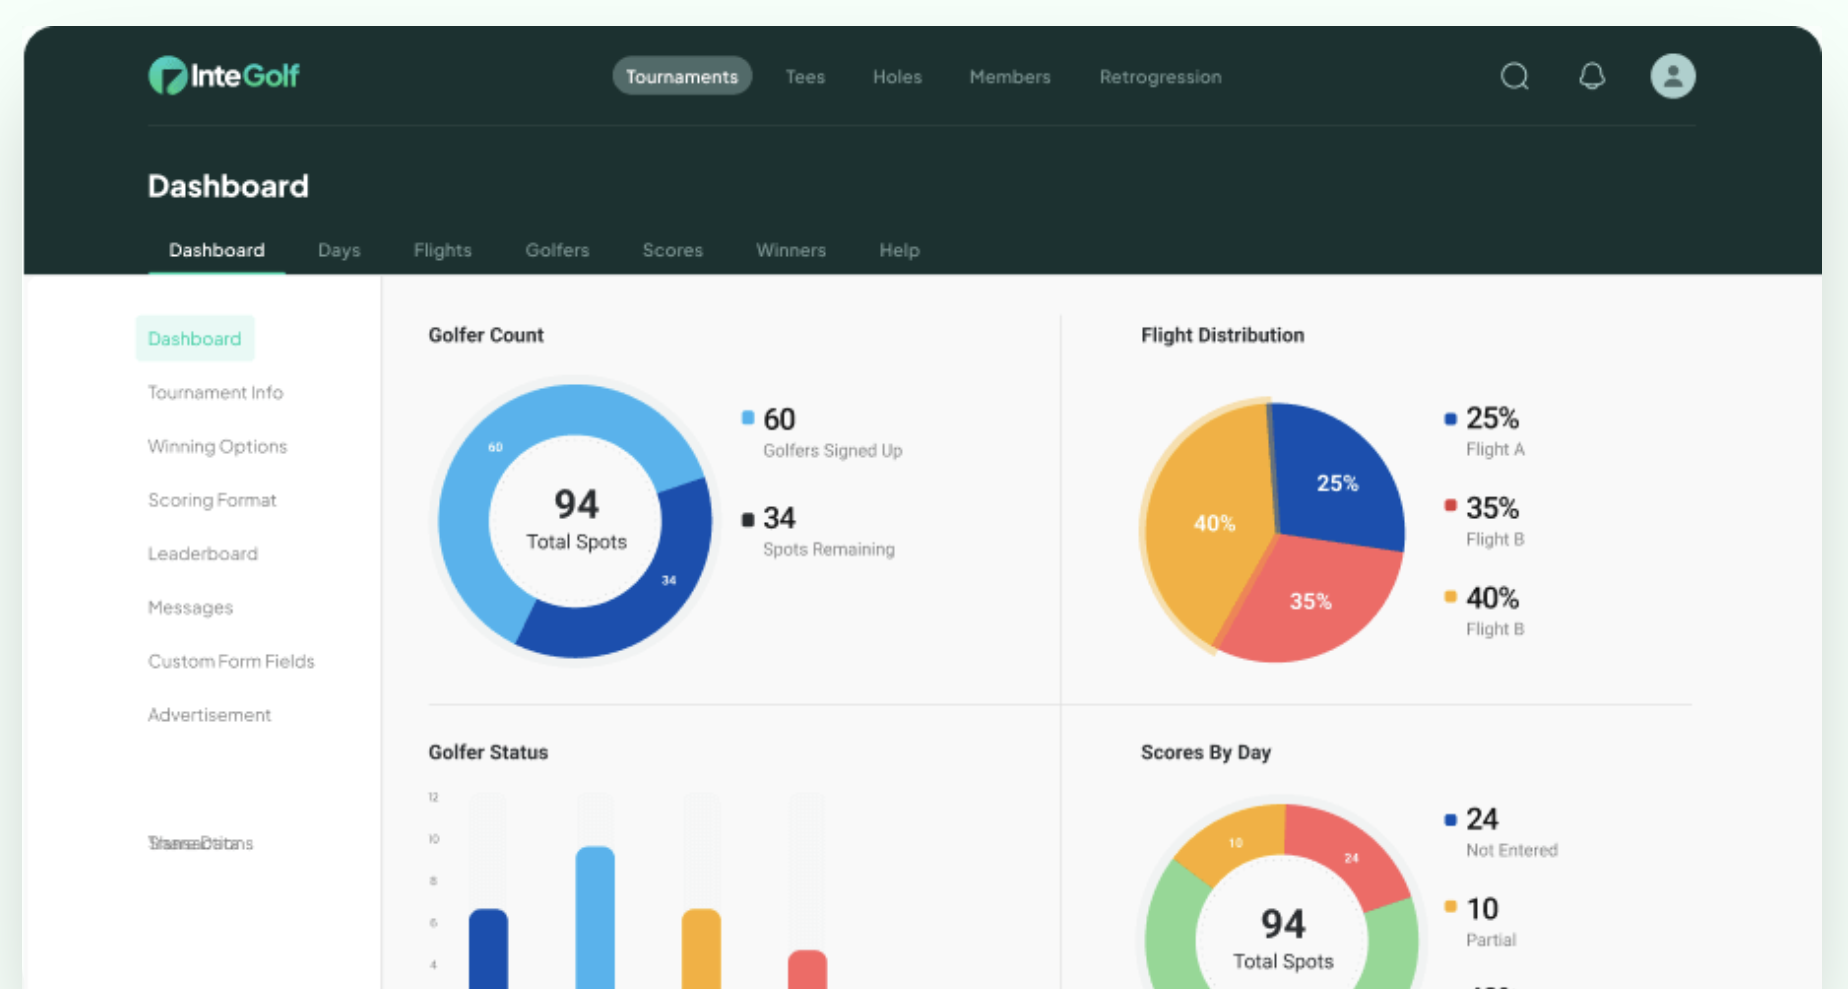The height and width of the screenshot is (1006, 1848).
Task: Switch to the Days tab
Action: point(339,250)
